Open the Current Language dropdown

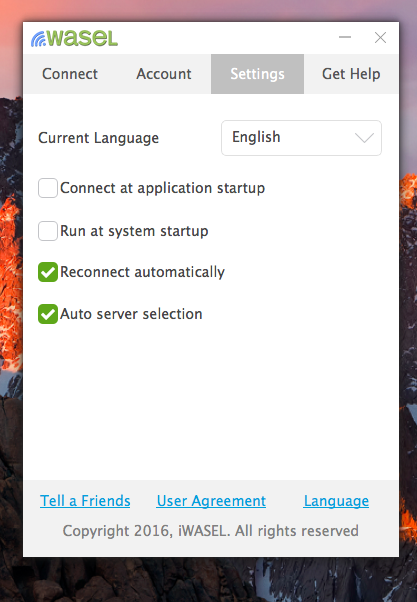(x=301, y=138)
